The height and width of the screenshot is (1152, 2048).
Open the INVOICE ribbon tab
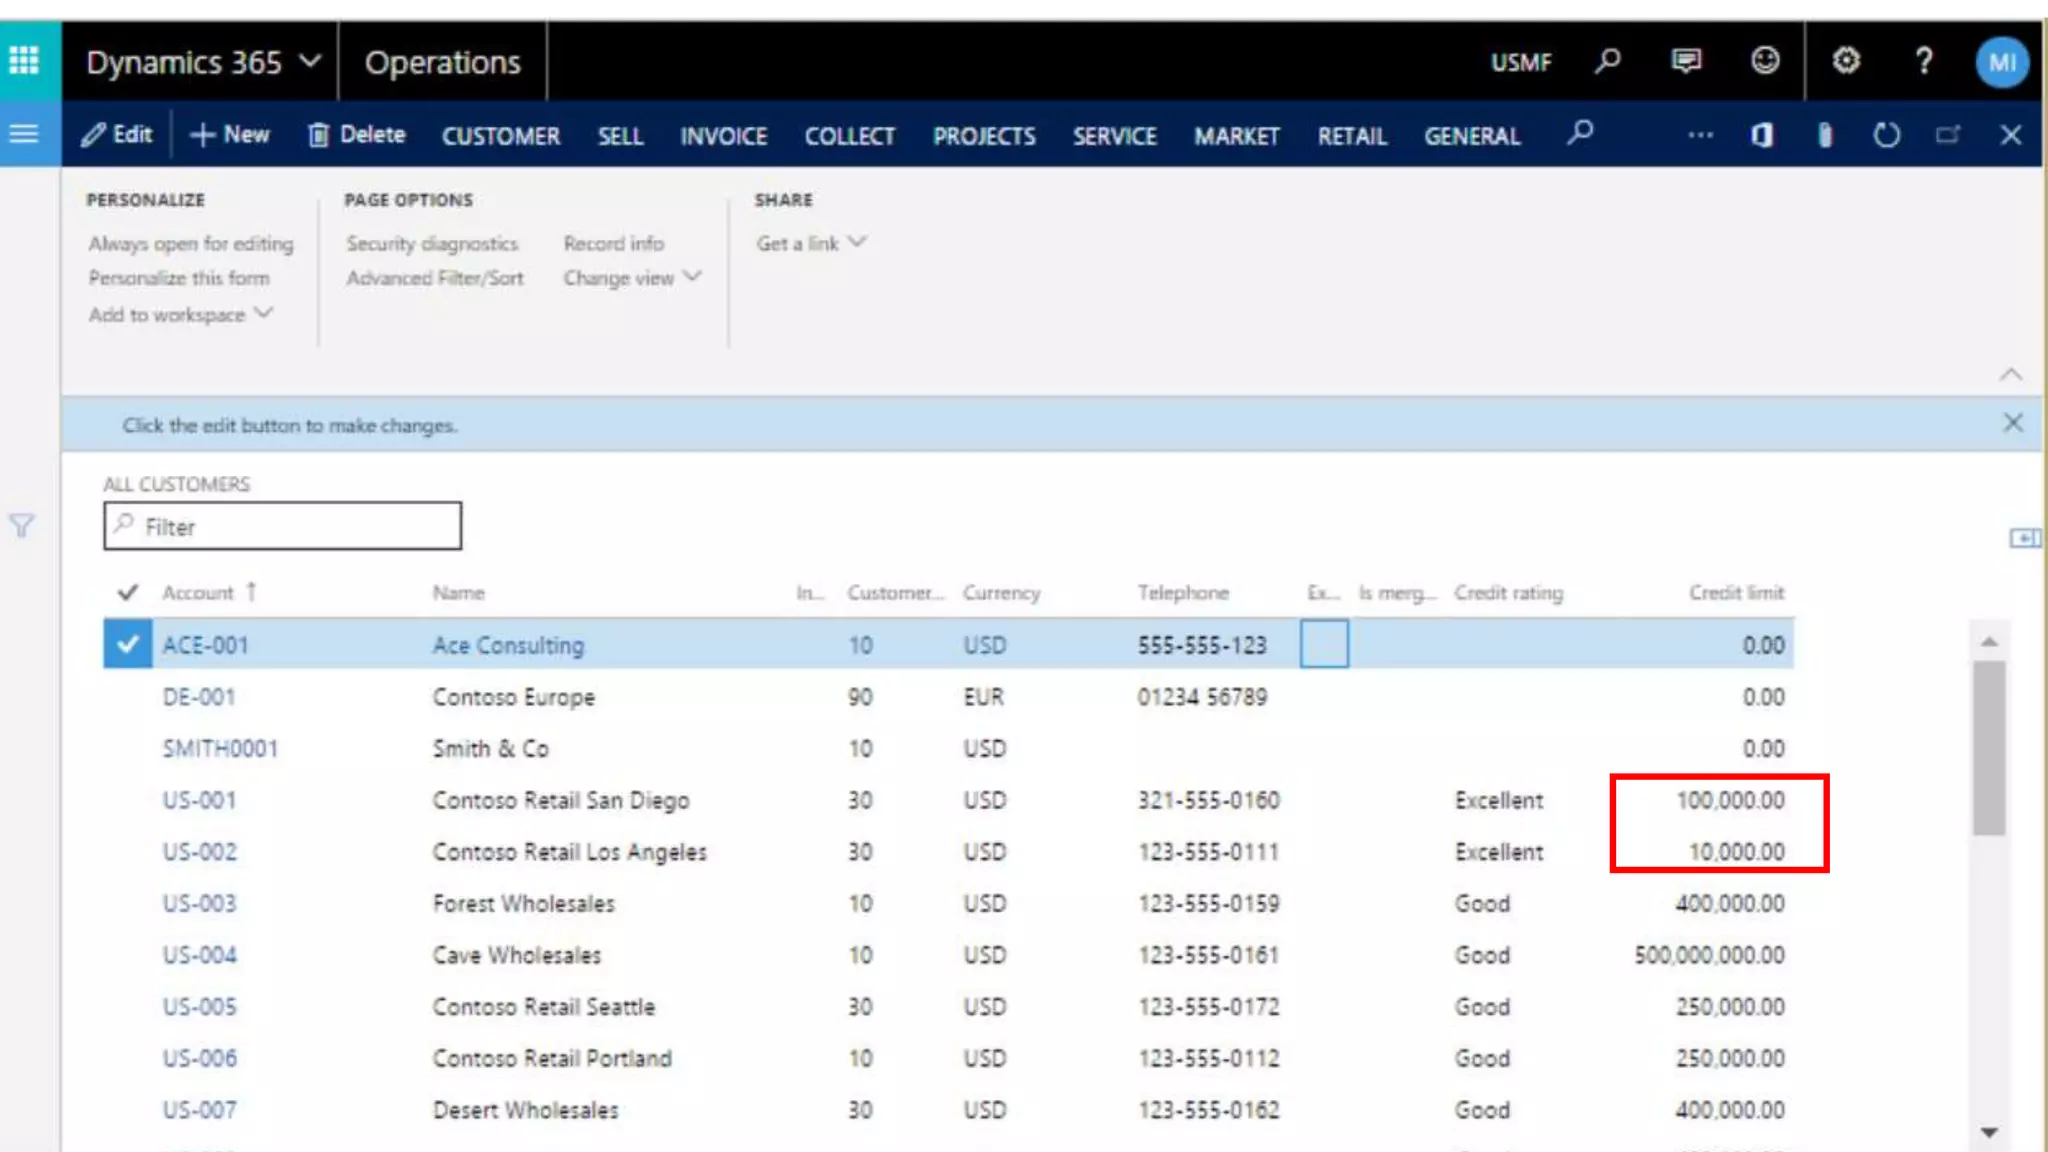723,136
